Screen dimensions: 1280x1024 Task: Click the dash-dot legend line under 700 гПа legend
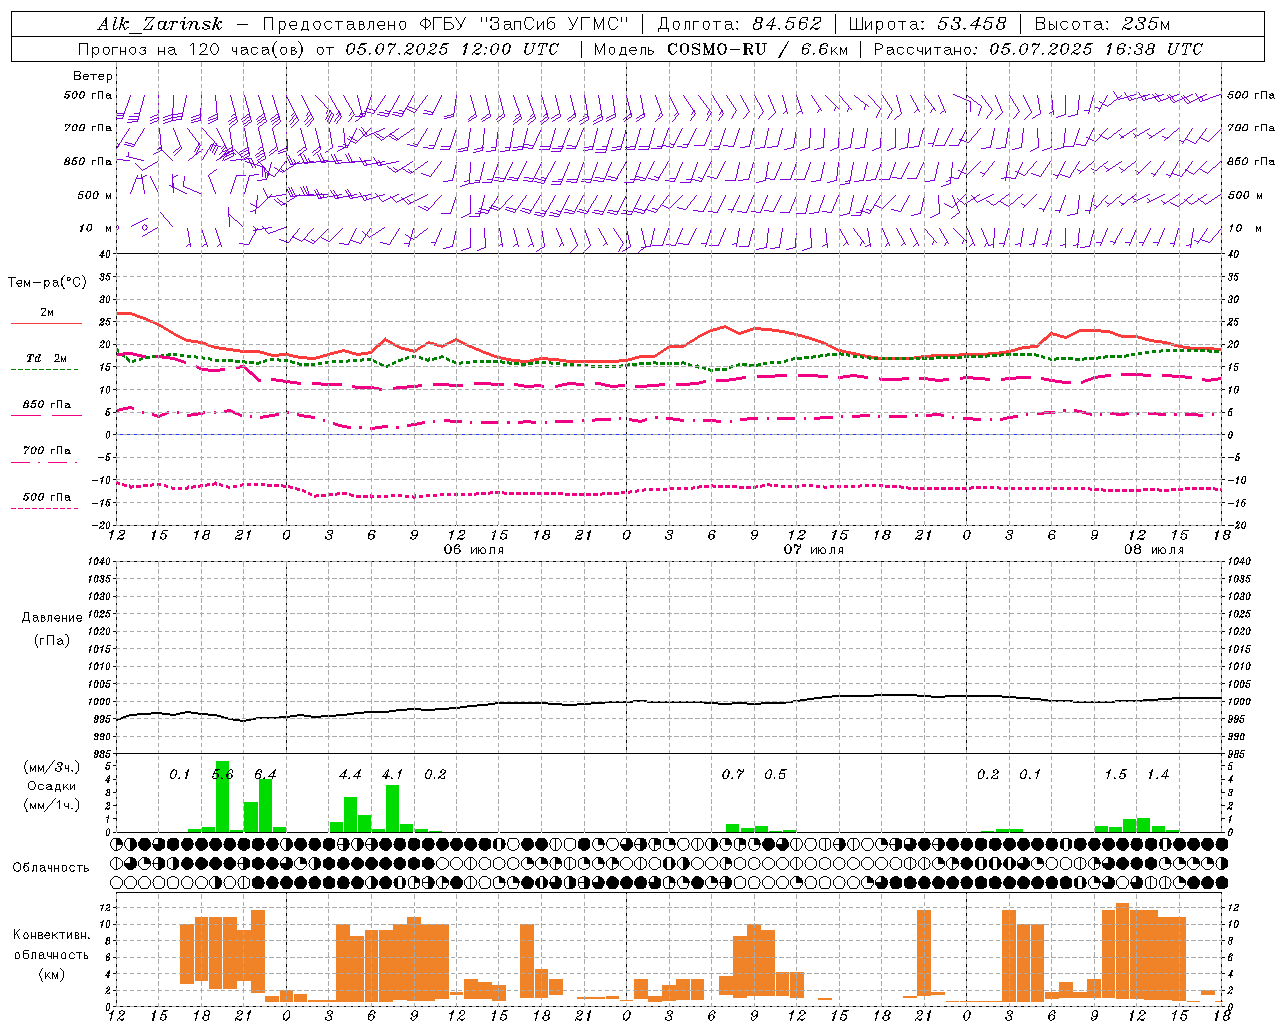coord(44,462)
